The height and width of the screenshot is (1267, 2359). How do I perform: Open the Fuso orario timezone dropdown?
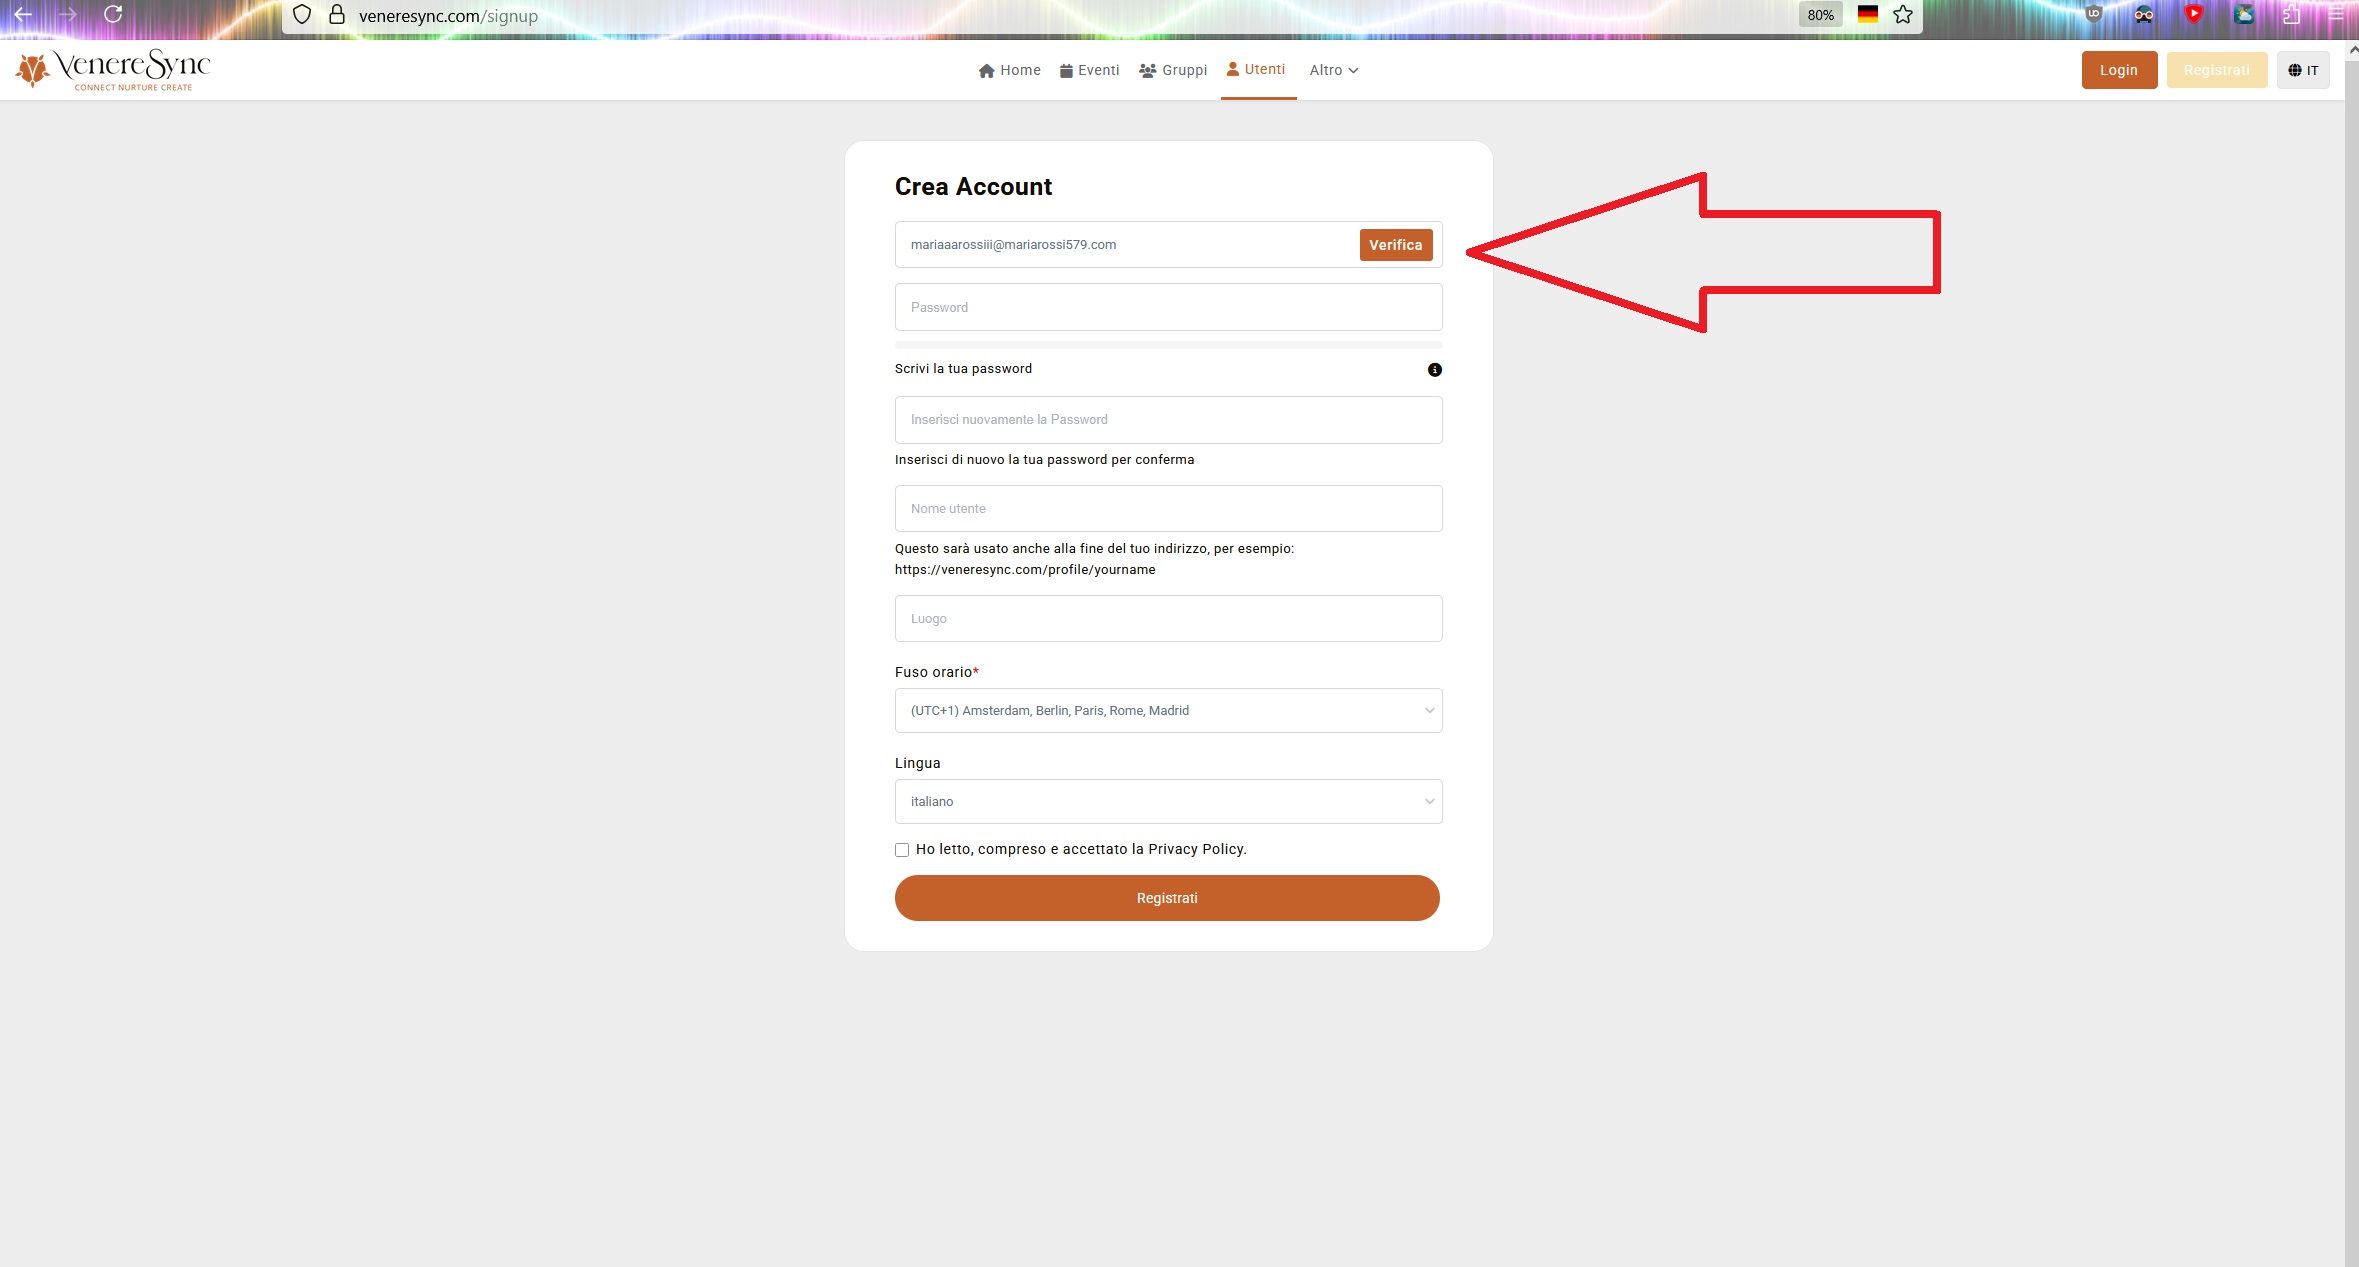click(1167, 710)
